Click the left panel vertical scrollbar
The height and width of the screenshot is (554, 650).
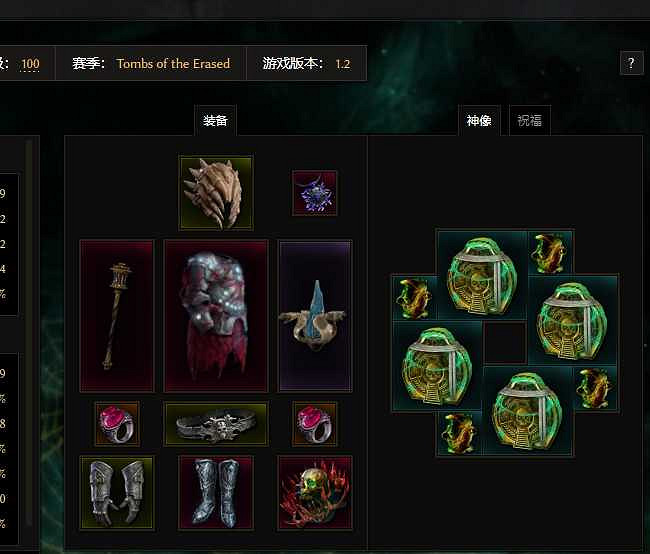29,332
